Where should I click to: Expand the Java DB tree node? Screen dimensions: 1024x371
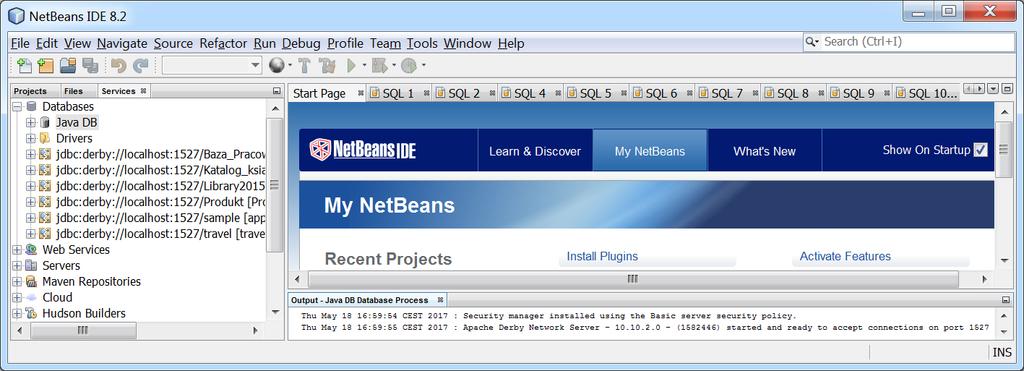(30, 122)
